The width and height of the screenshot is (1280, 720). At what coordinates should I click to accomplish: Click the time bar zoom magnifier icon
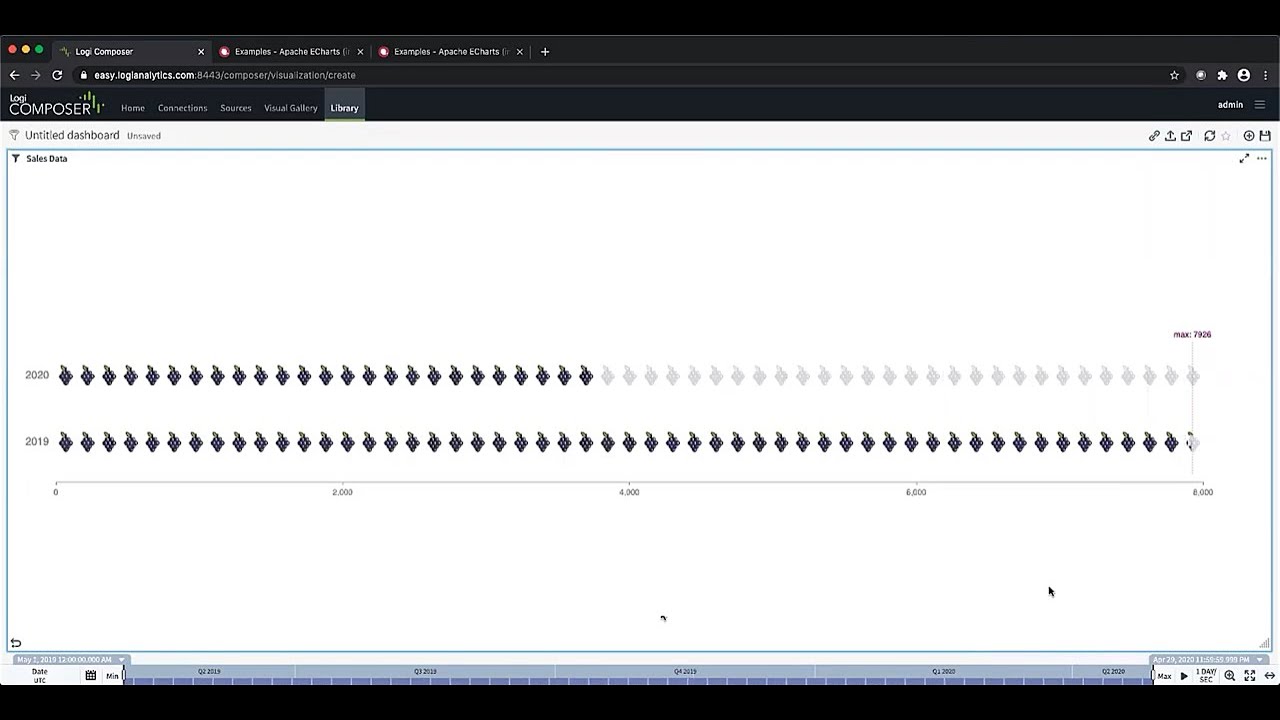1230,676
